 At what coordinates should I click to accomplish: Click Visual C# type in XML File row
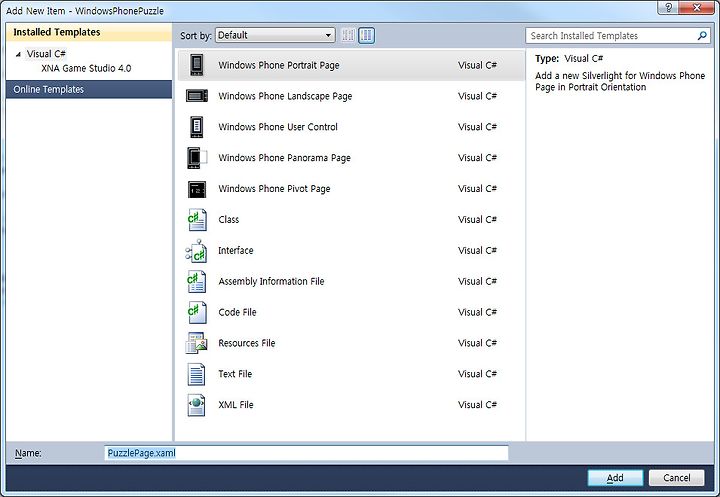pos(477,405)
